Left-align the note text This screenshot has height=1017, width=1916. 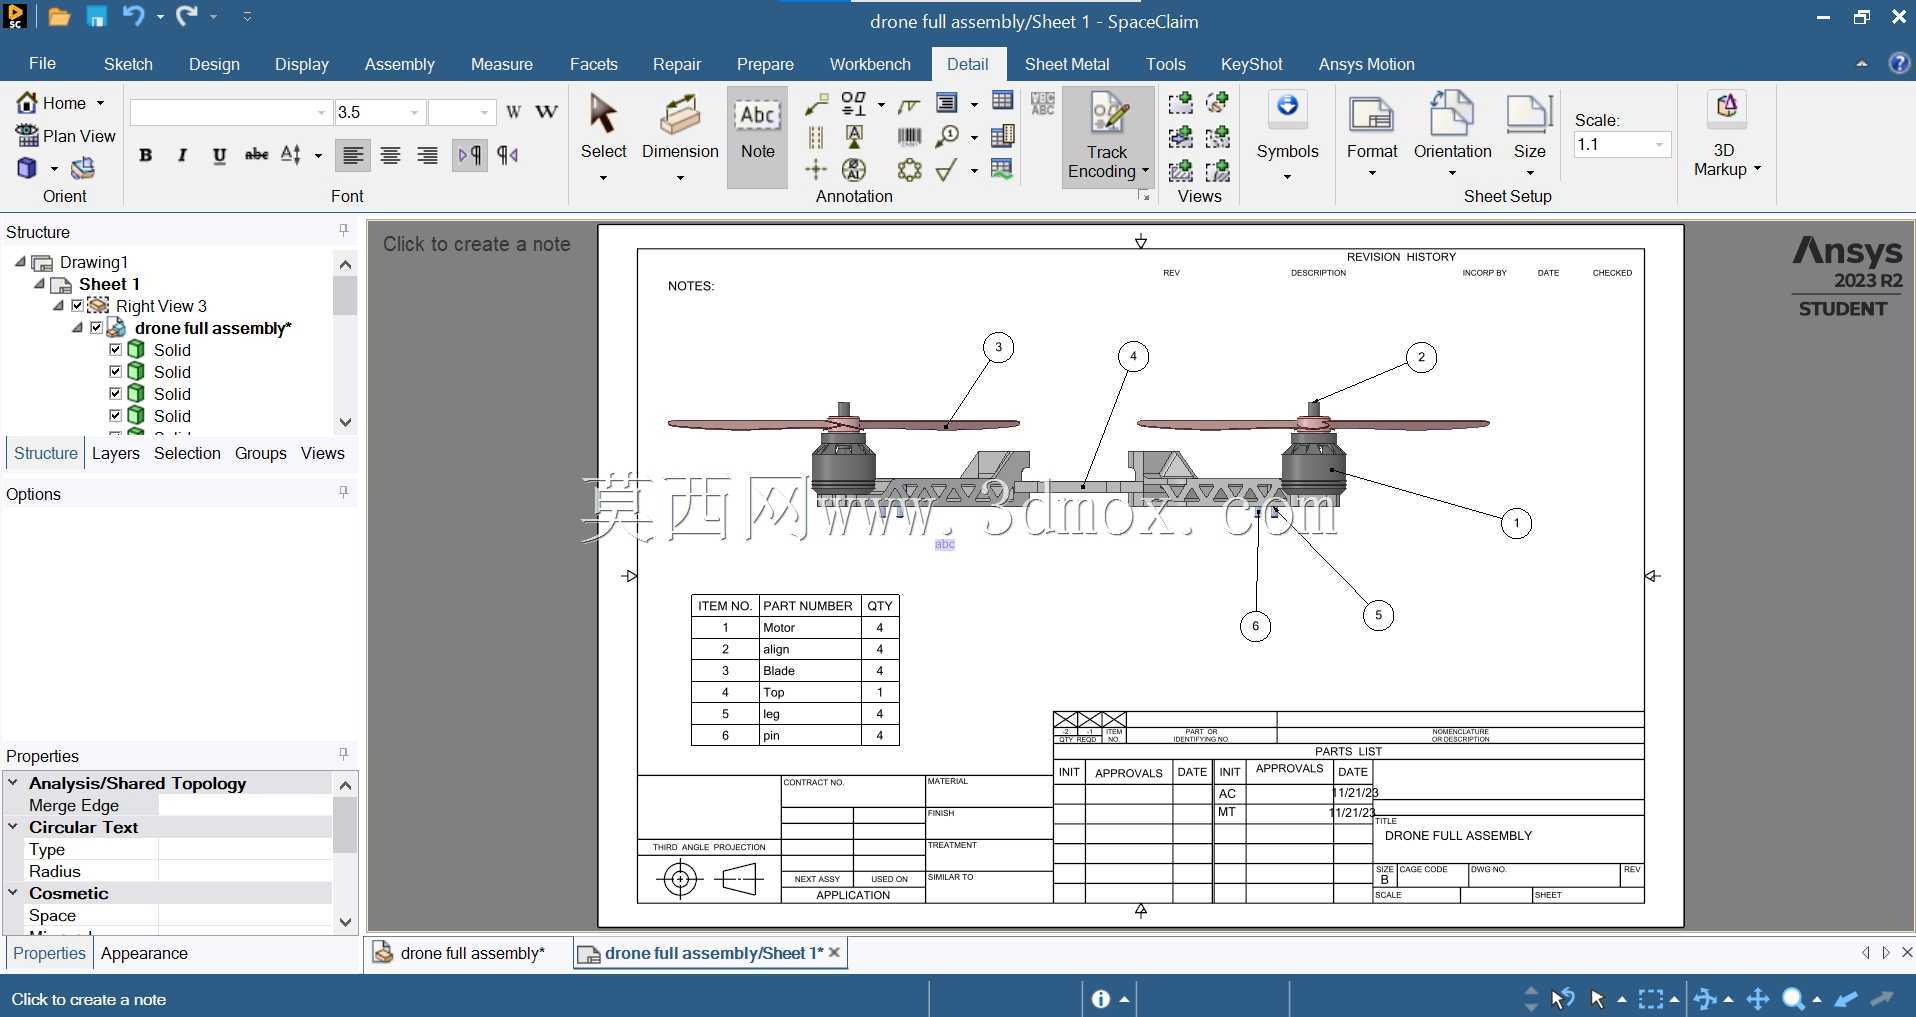(x=353, y=155)
